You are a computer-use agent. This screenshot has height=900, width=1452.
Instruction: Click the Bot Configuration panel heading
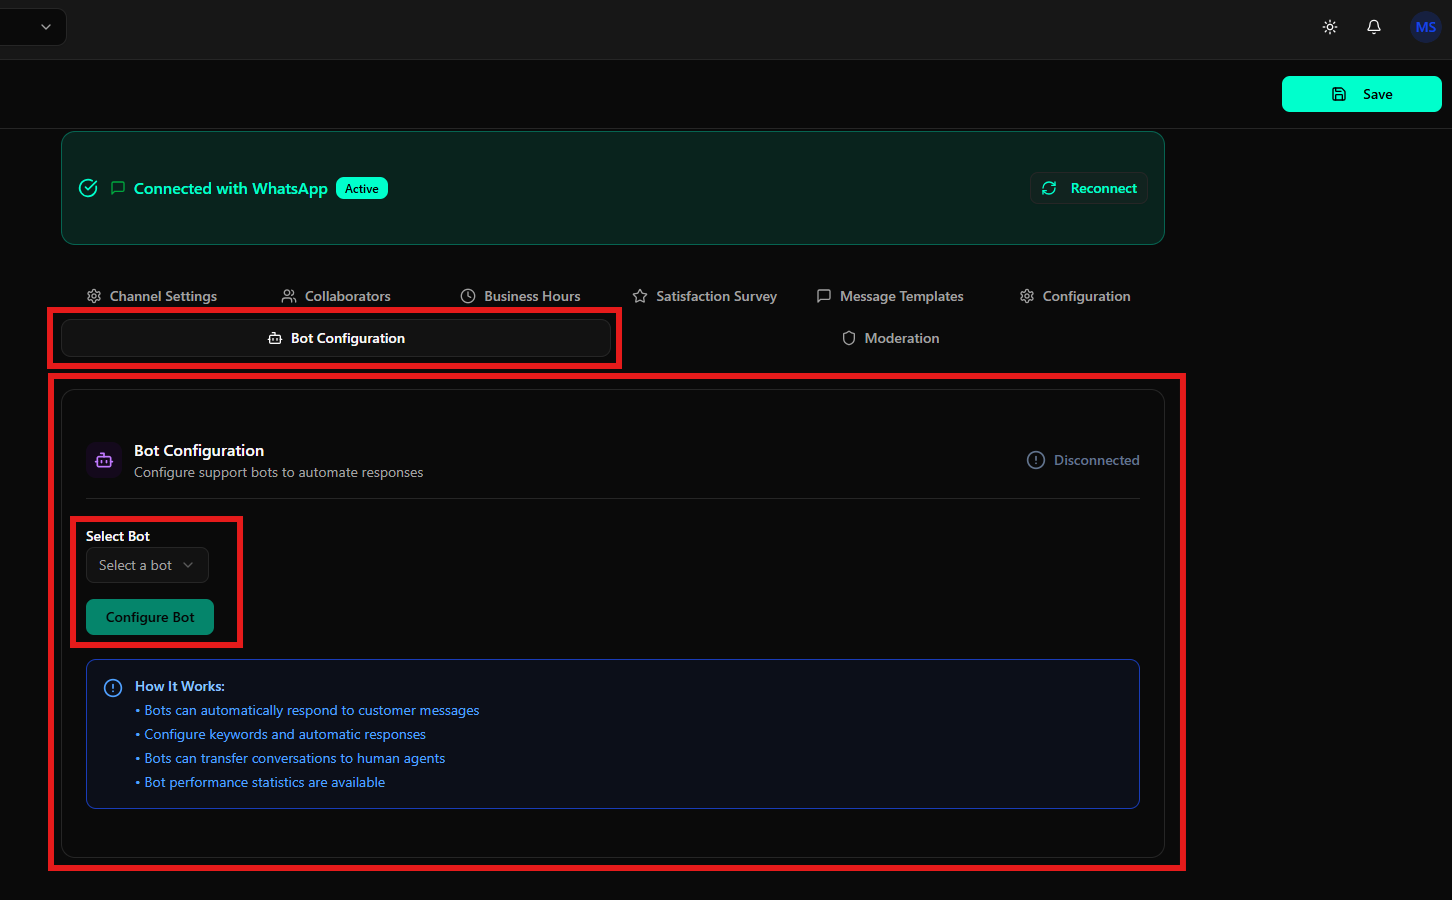click(199, 450)
